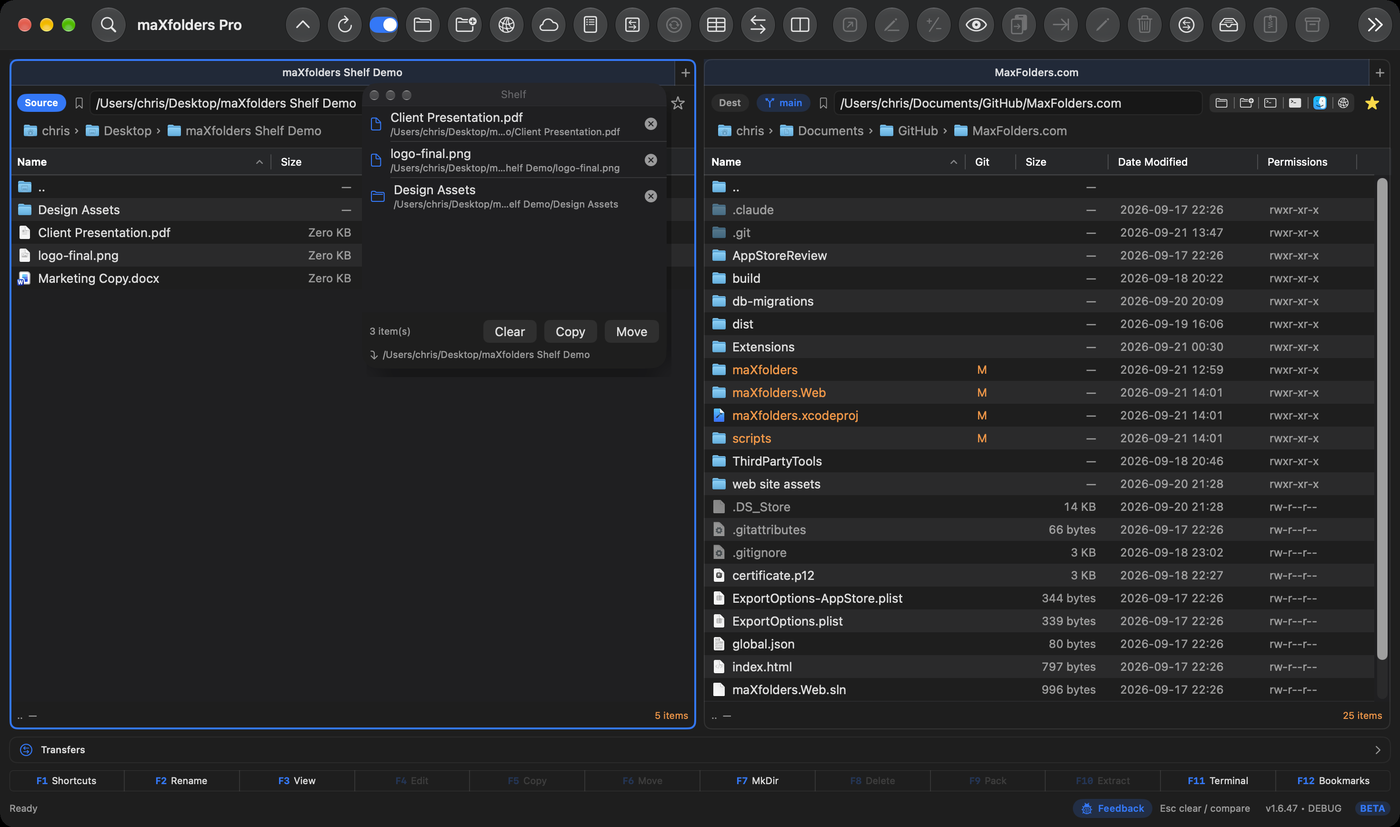Open F12 Bookmarks function key button
Image resolution: width=1400 pixels, height=827 pixels.
(1333, 781)
